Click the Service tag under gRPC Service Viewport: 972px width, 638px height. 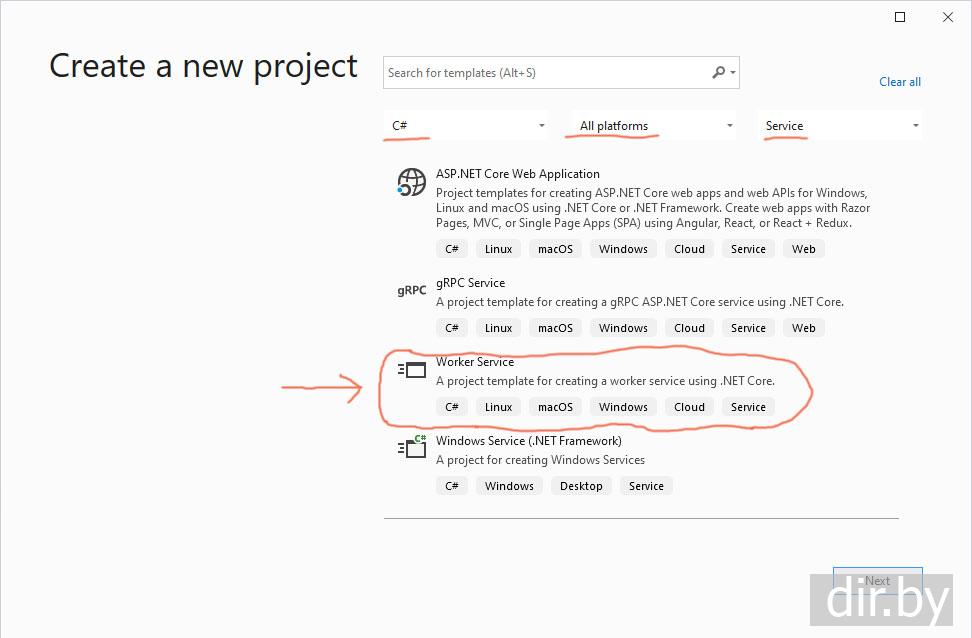[748, 328]
